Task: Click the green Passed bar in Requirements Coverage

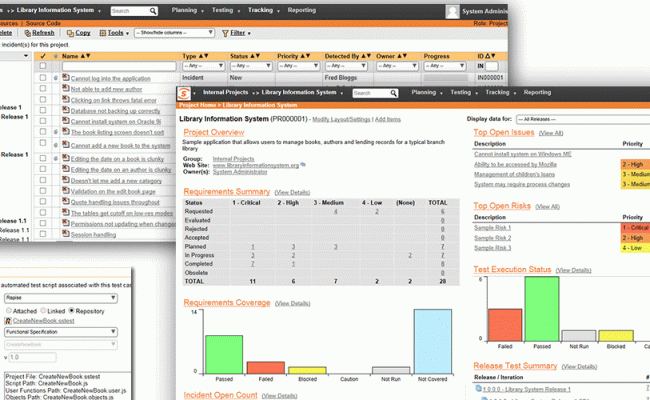Action: (224, 355)
